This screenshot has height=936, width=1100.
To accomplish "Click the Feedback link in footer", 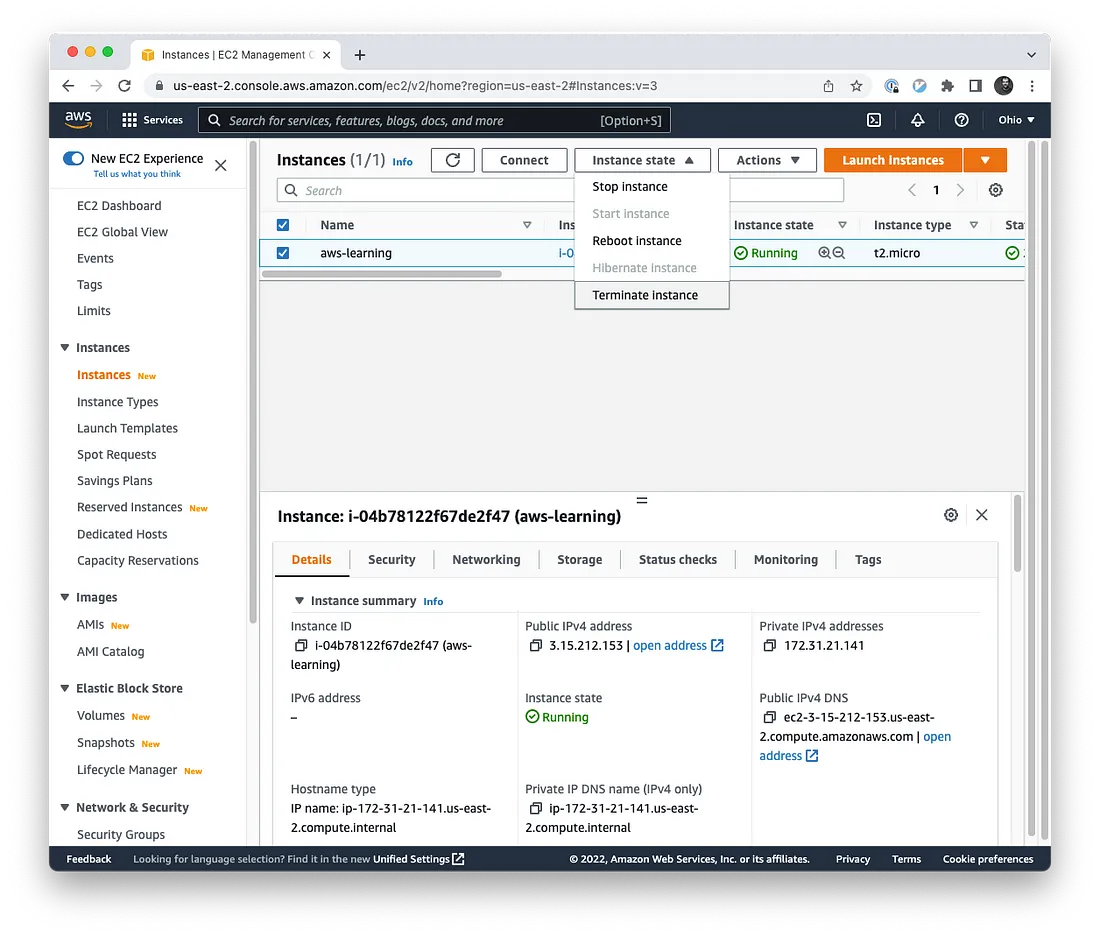I will point(88,859).
